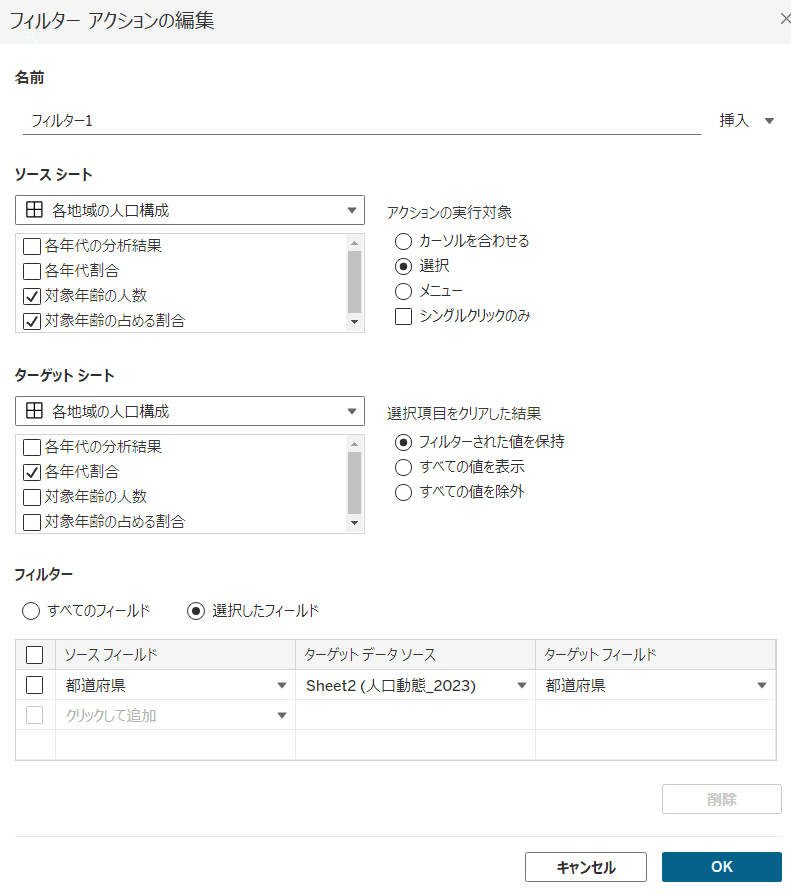Click the source sheet dashboard icon

pyautogui.click(x=33, y=209)
